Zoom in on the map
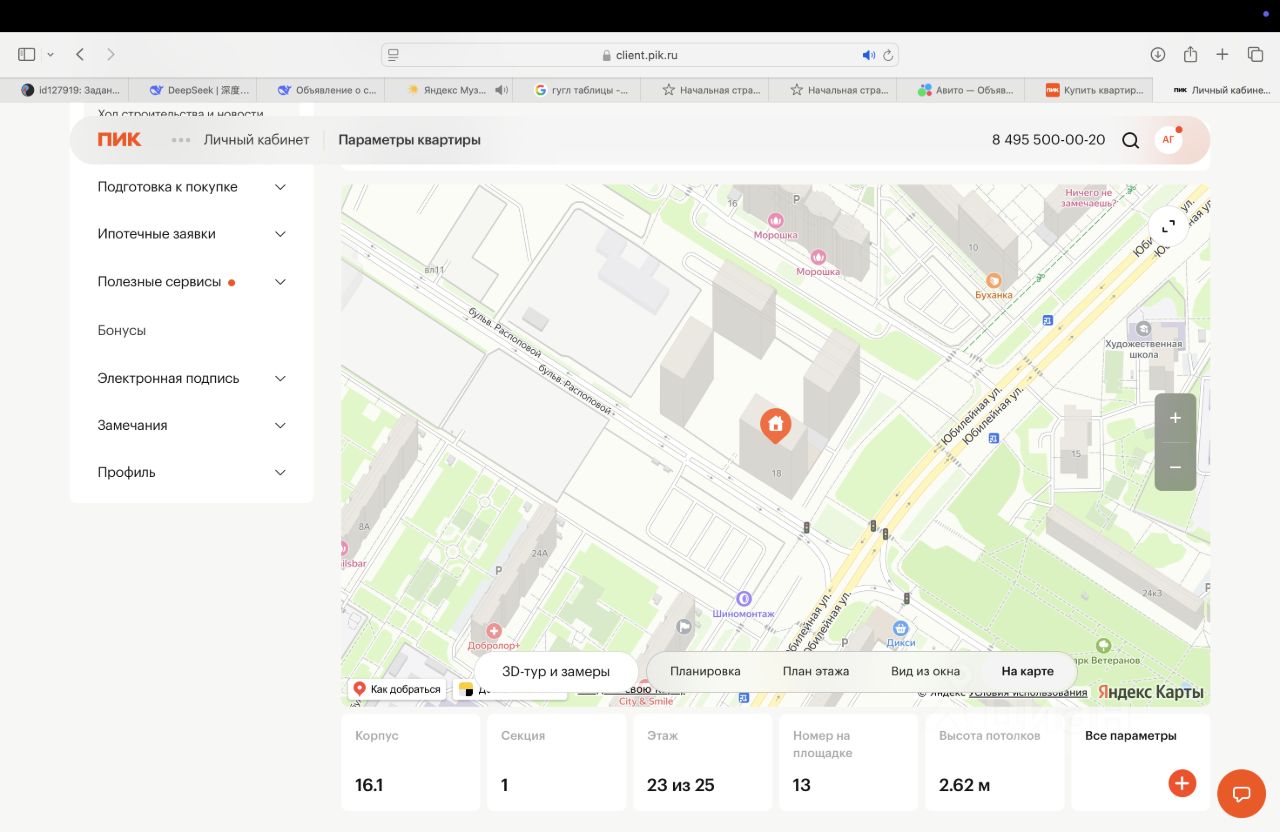1280x832 pixels. tap(1175, 418)
